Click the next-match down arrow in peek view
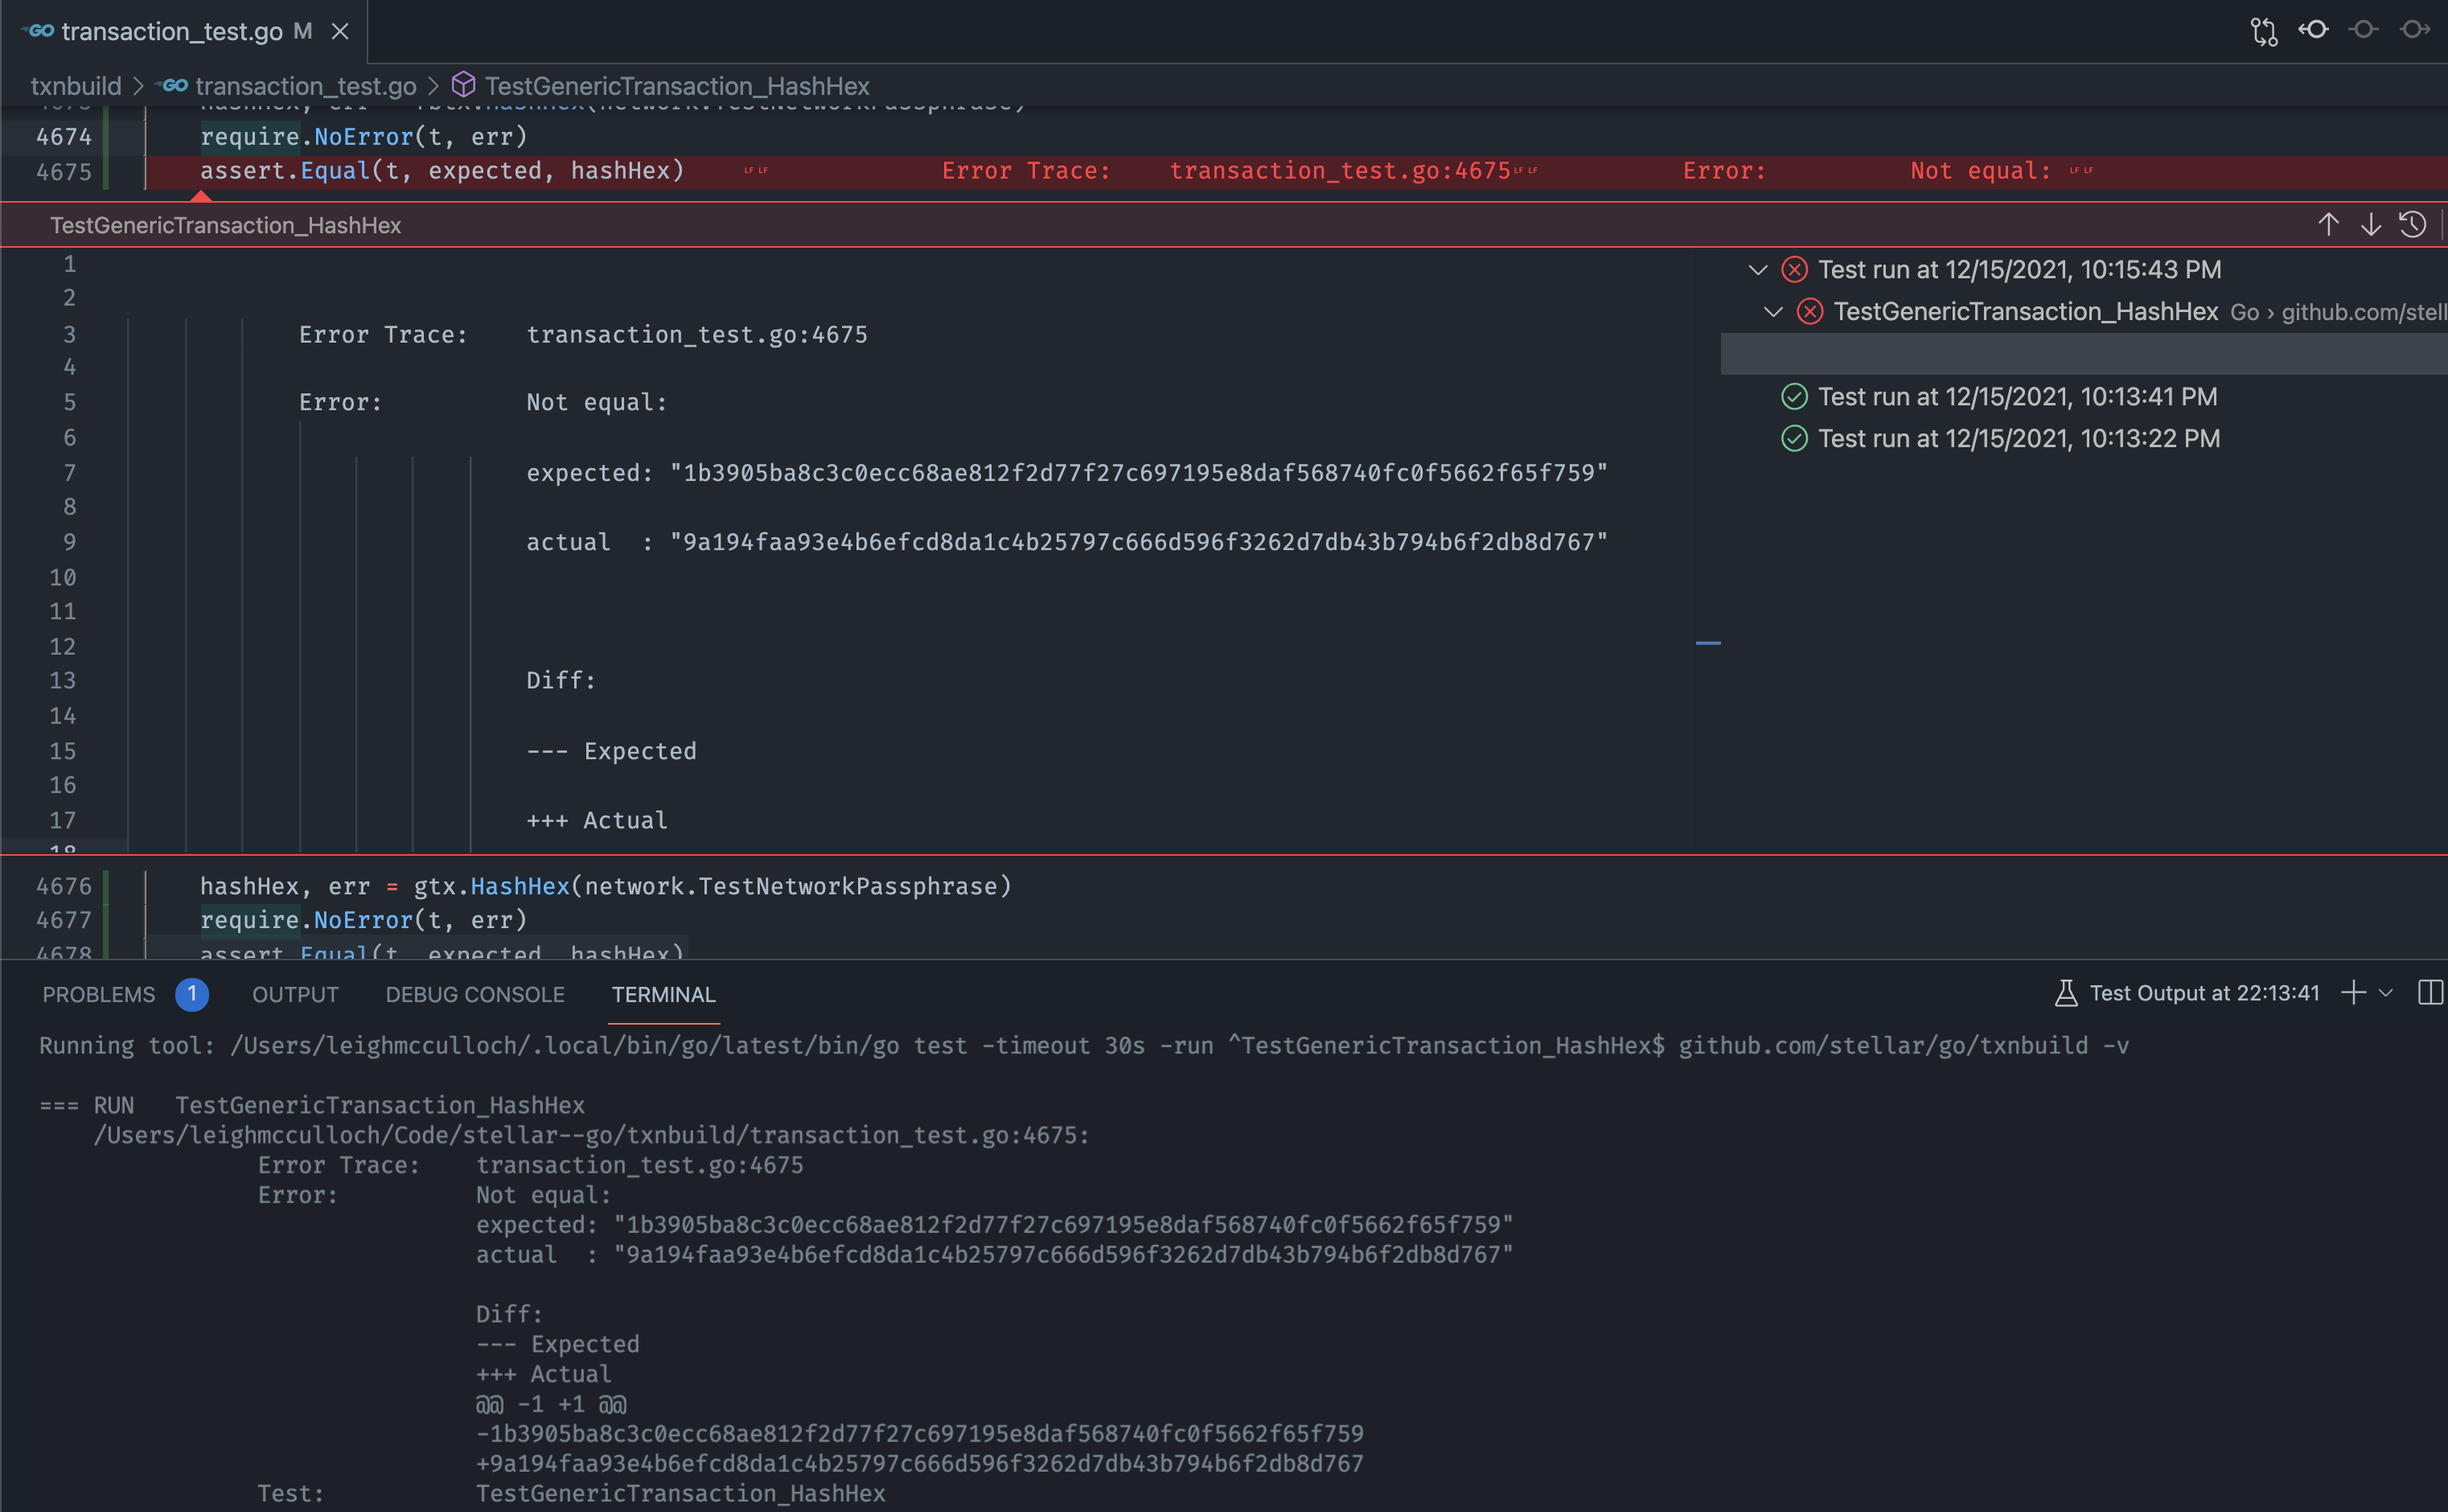The image size is (2448, 1512). [x=2369, y=224]
